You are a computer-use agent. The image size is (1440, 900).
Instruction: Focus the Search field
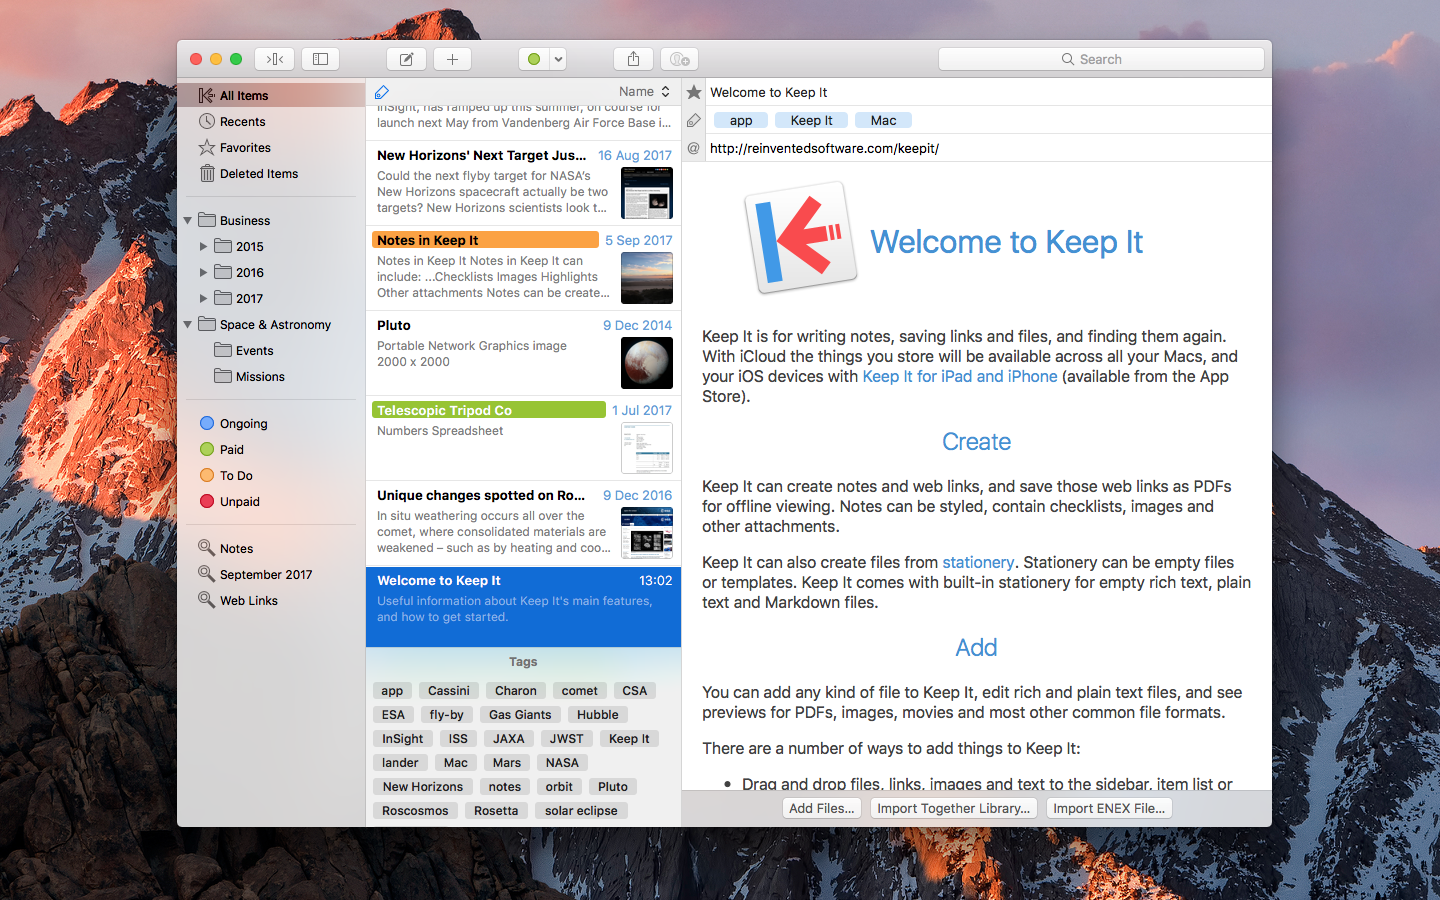[1101, 59]
